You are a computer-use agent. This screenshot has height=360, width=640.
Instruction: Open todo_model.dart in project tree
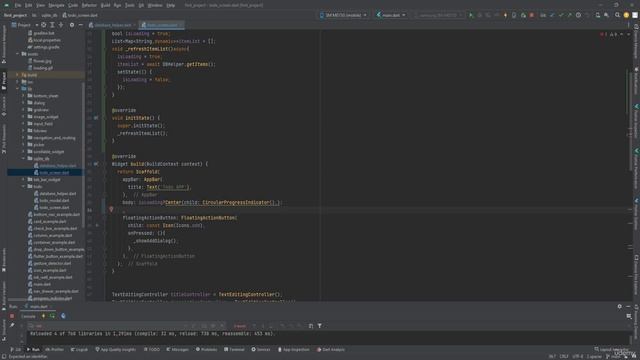pyautogui.click(x=54, y=200)
